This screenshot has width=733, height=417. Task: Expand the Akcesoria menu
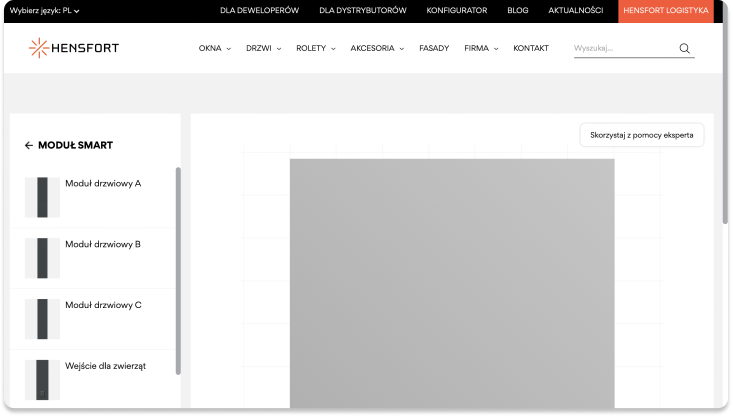(x=377, y=48)
